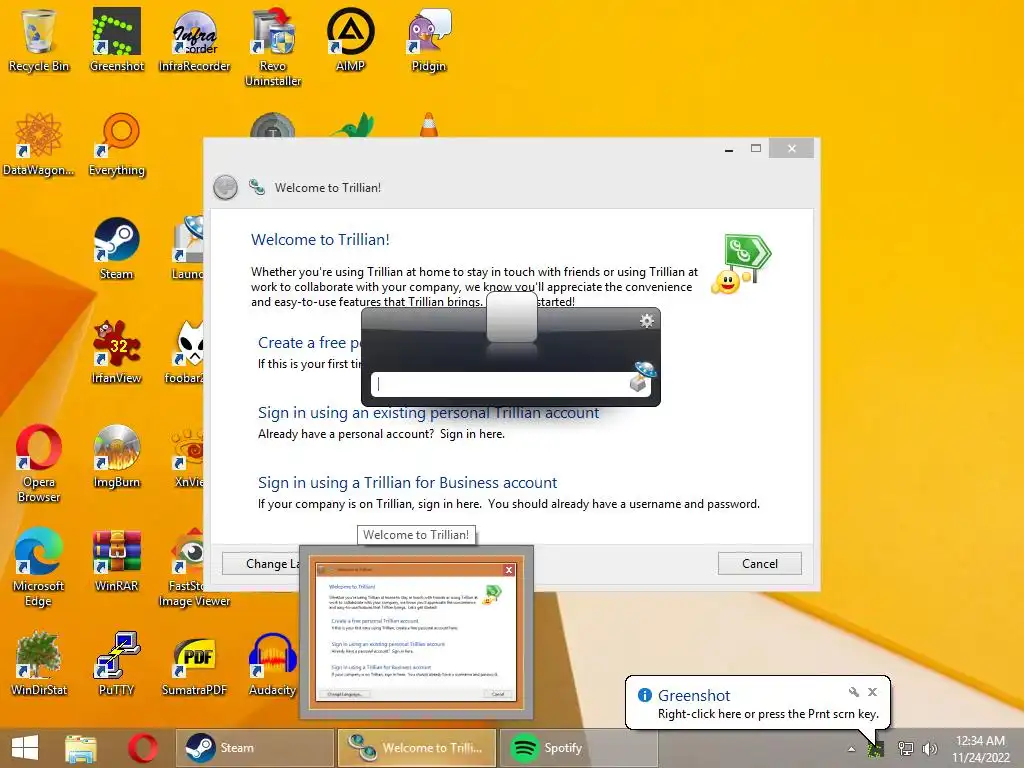Viewport: 1024px width, 768px height.
Task: Select the WinRAR desktop shortcut
Action: pyautogui.click(x=117, y=560)
